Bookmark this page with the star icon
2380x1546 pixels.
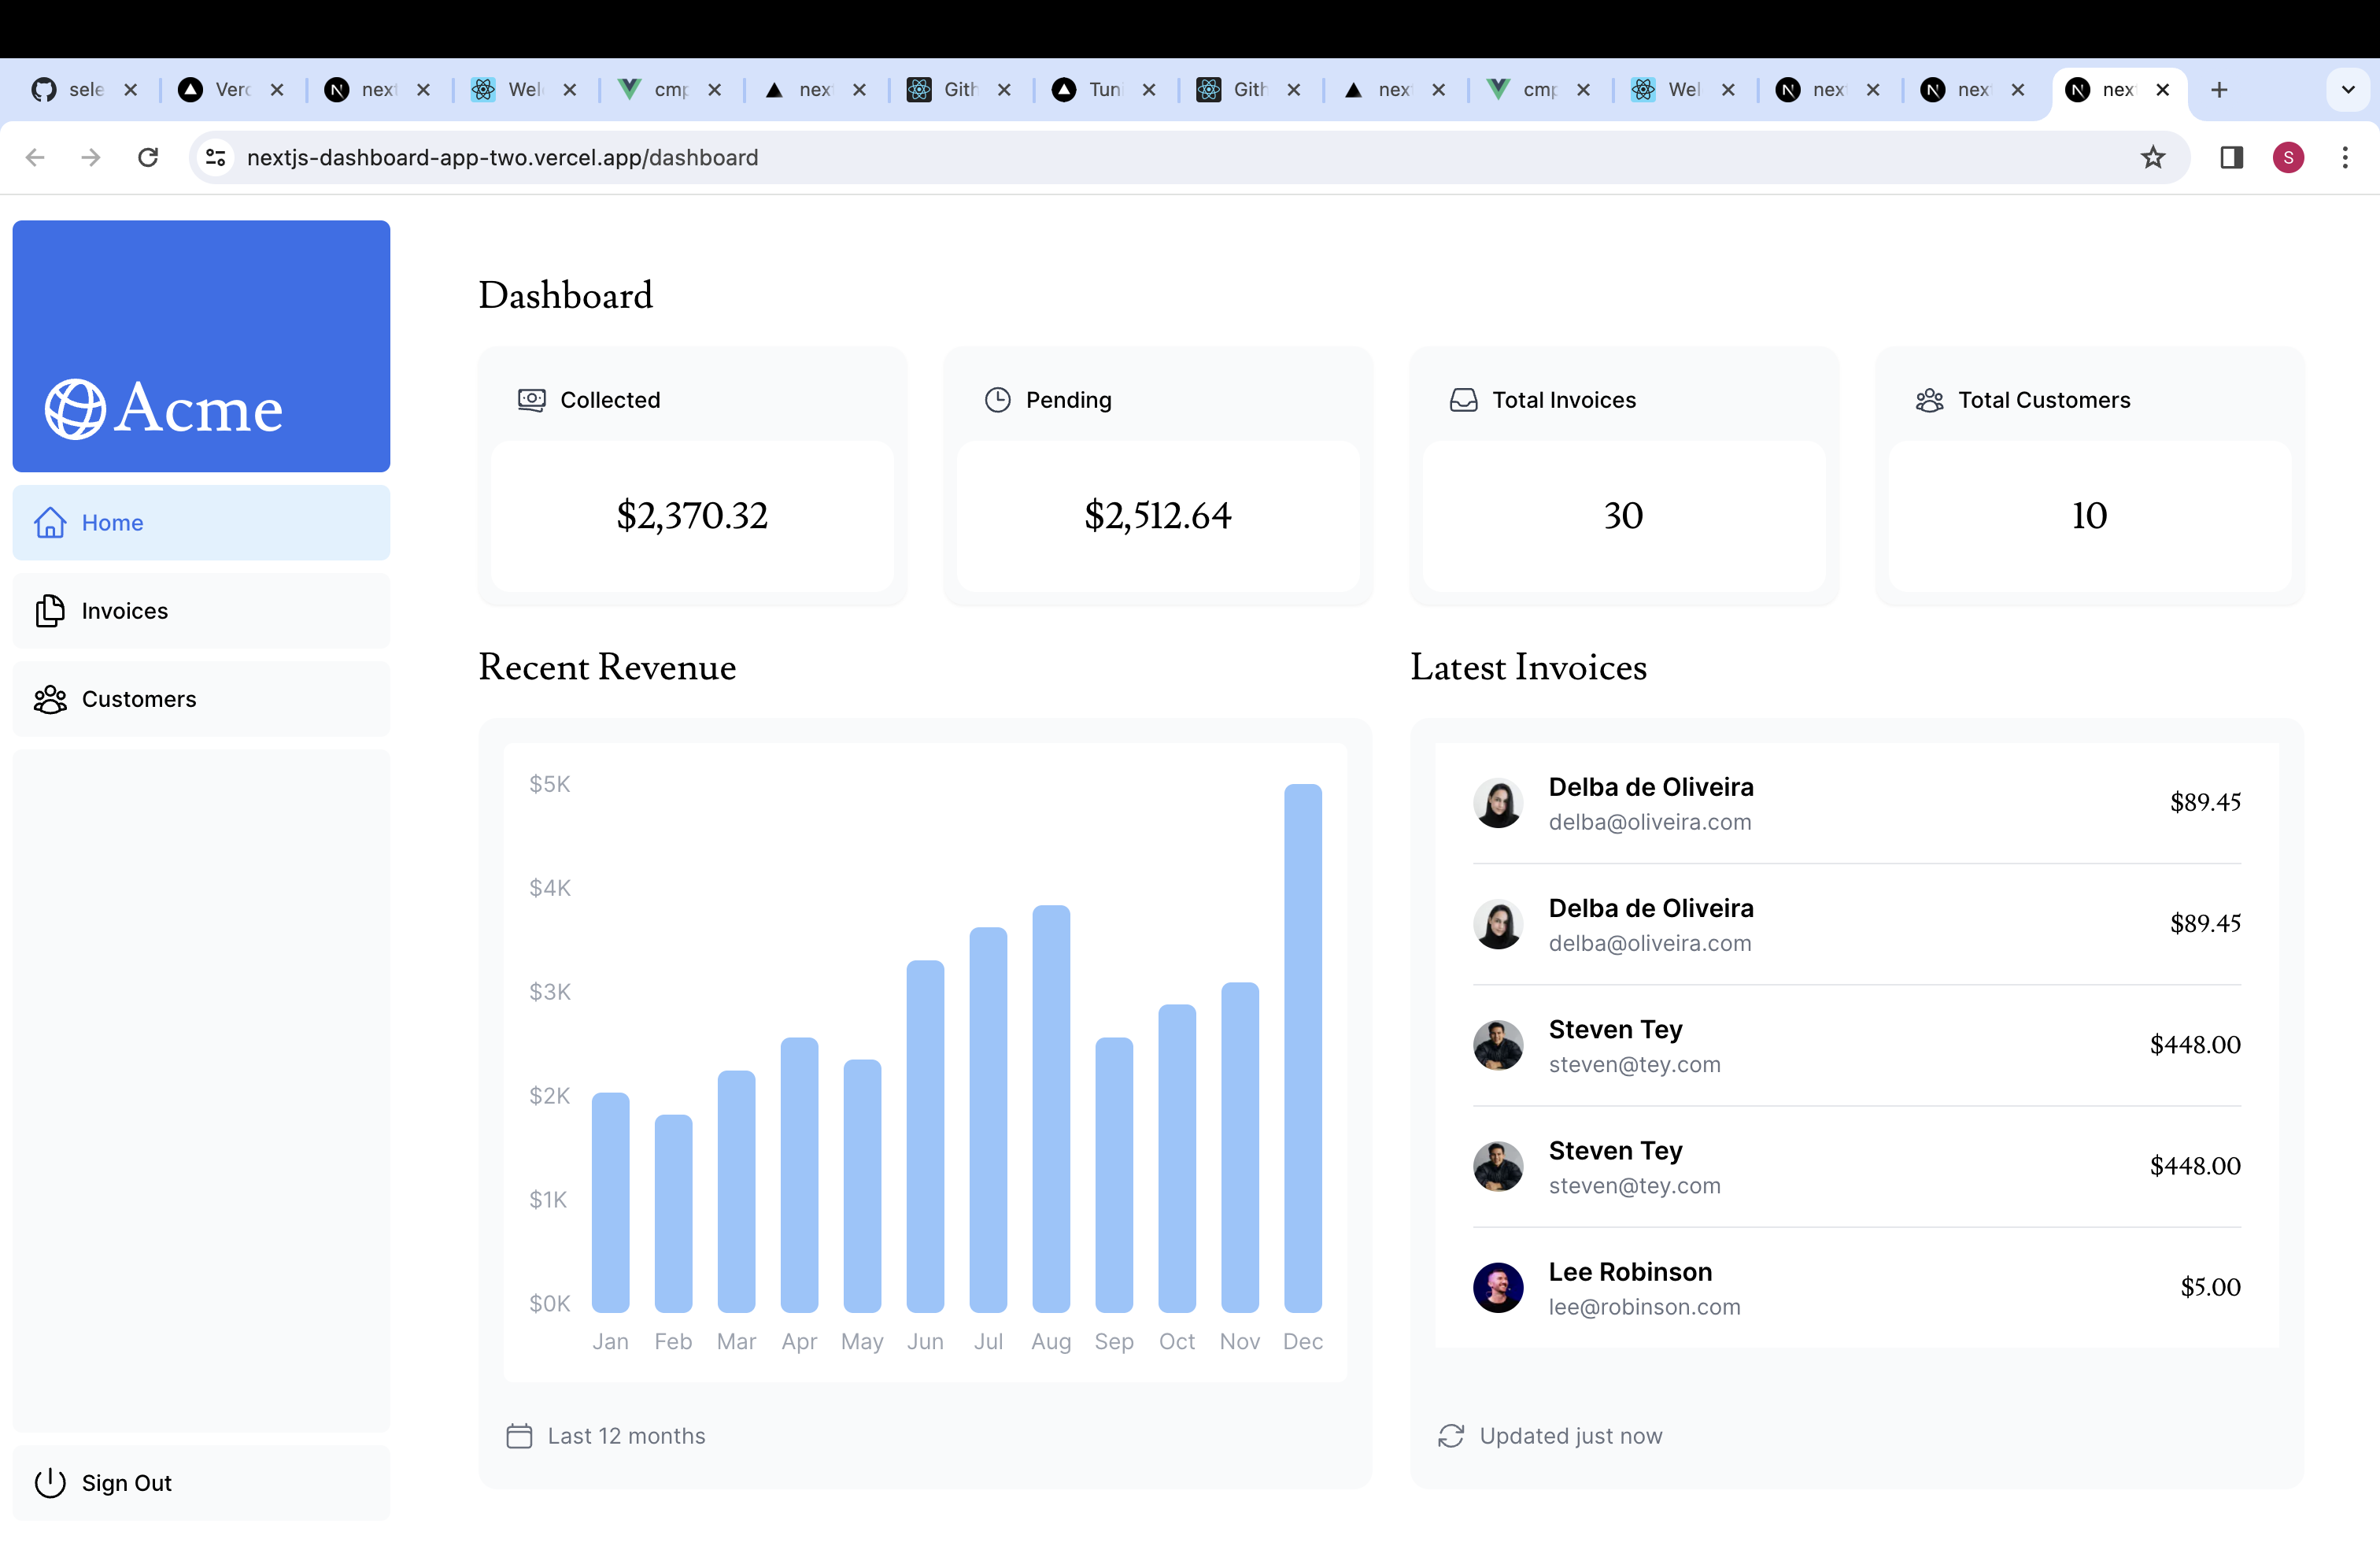[2153, 157]
